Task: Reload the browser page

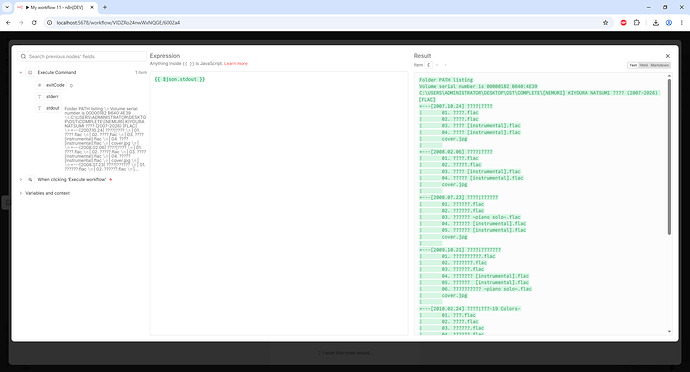Action: click(x=34, y=22)
